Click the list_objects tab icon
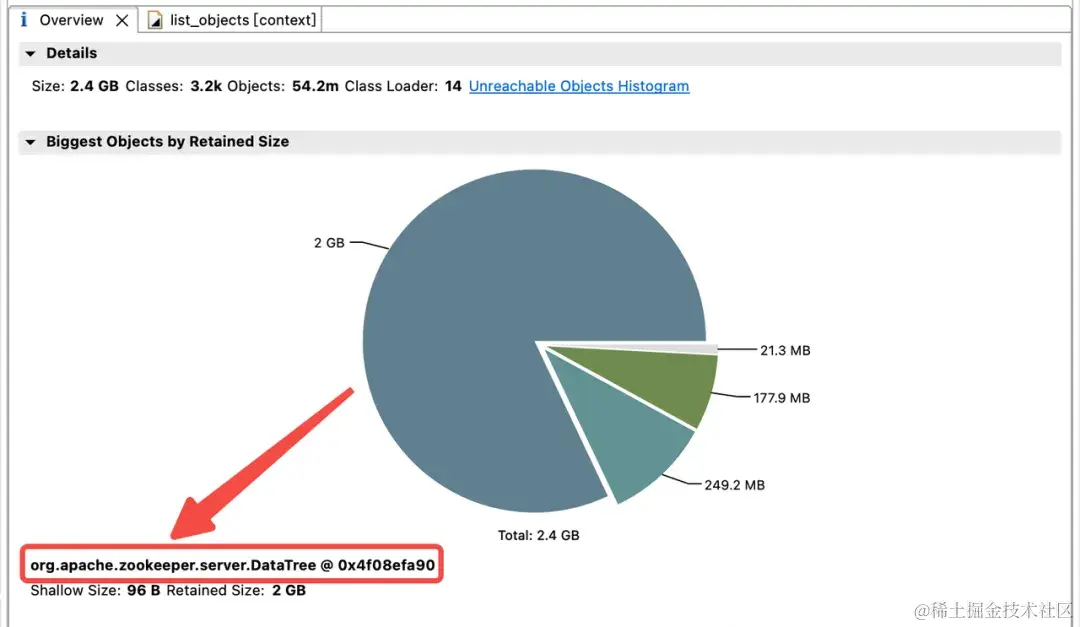The width and height of the screenshot is (1080, 627). (155, 21)
